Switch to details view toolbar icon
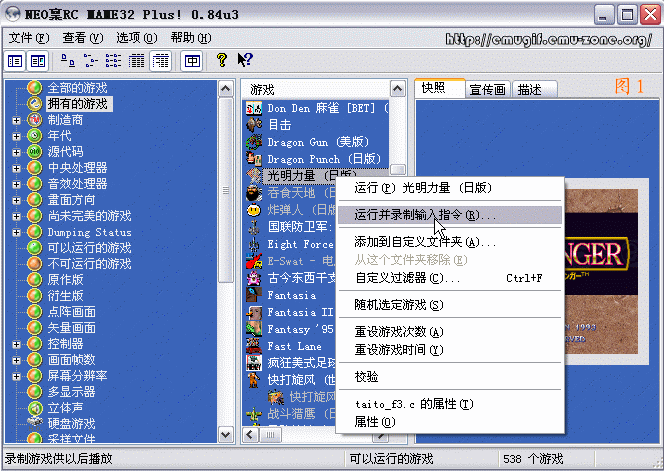Image resolution: width=664 pixels, height=471 pixels. tap(136, 61)
